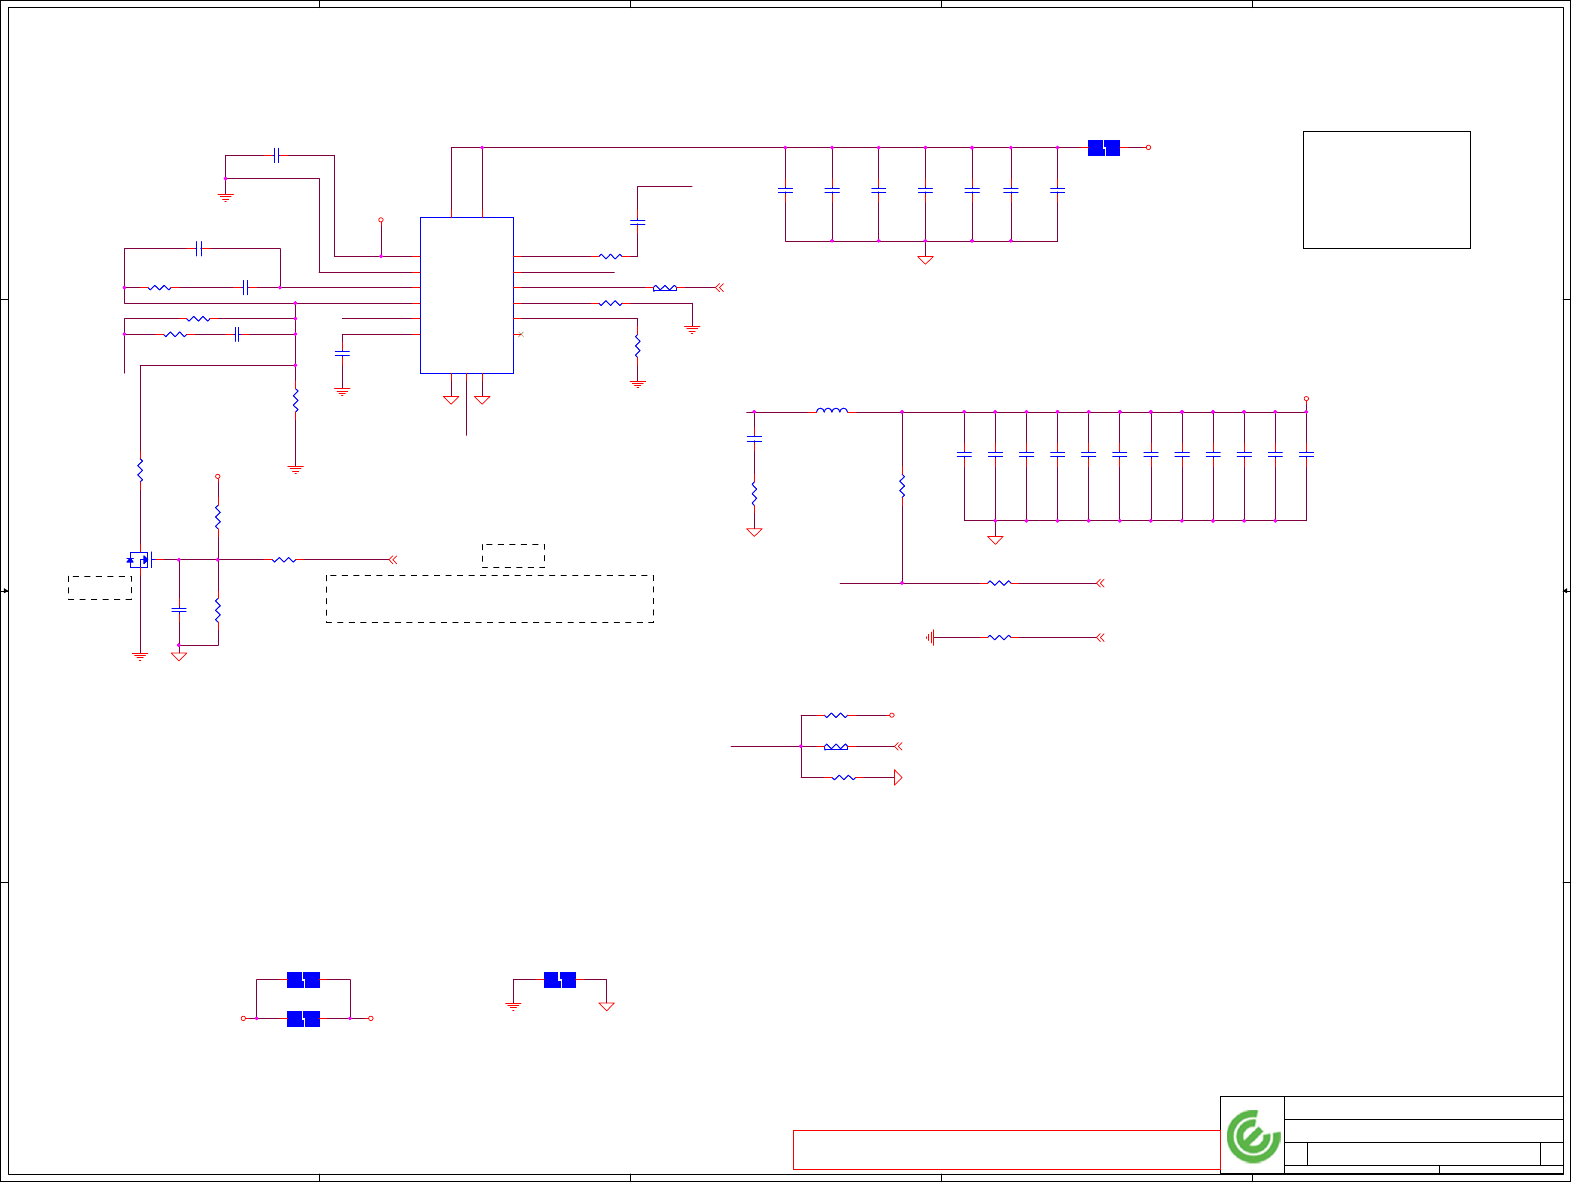Image resolution: width=1572 pixels, height=1183 pixels.
Task: Click the wide dashed rectangle in the center
Action: click(490, 599)
